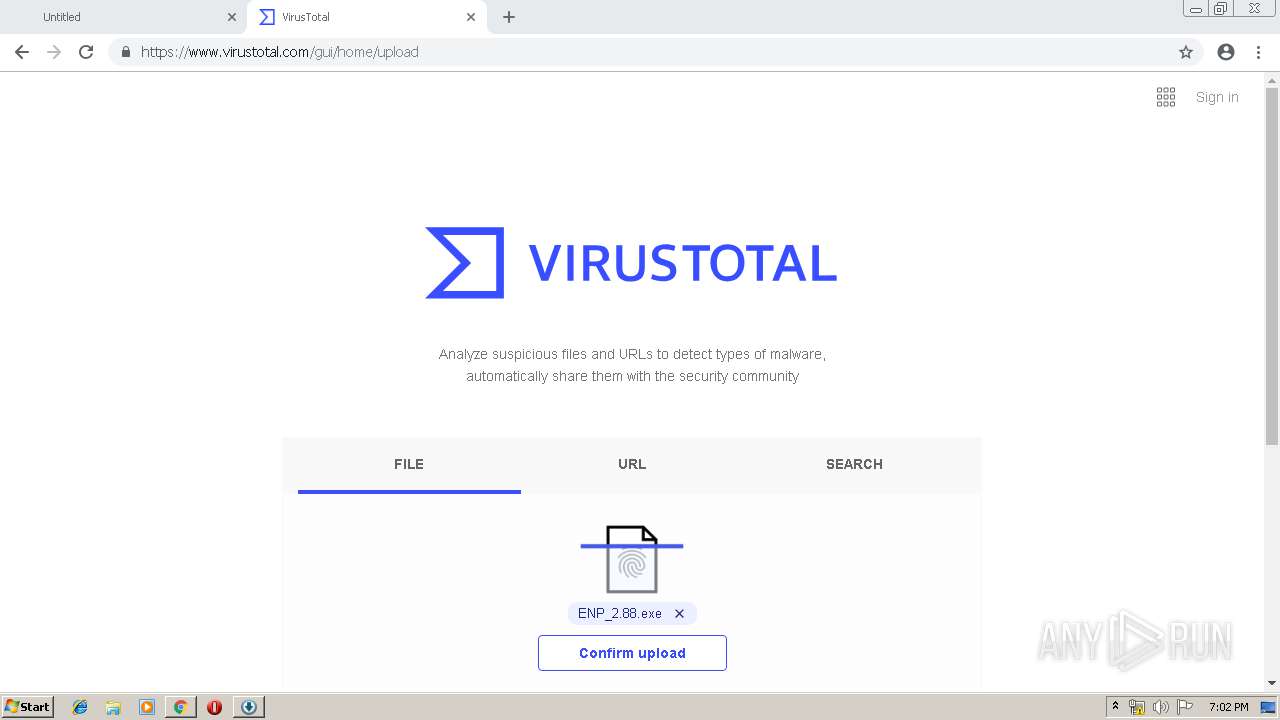Open Windows Explorer folder icon in taskbar
Screen dimensions: 1280x720
point(113,707)
